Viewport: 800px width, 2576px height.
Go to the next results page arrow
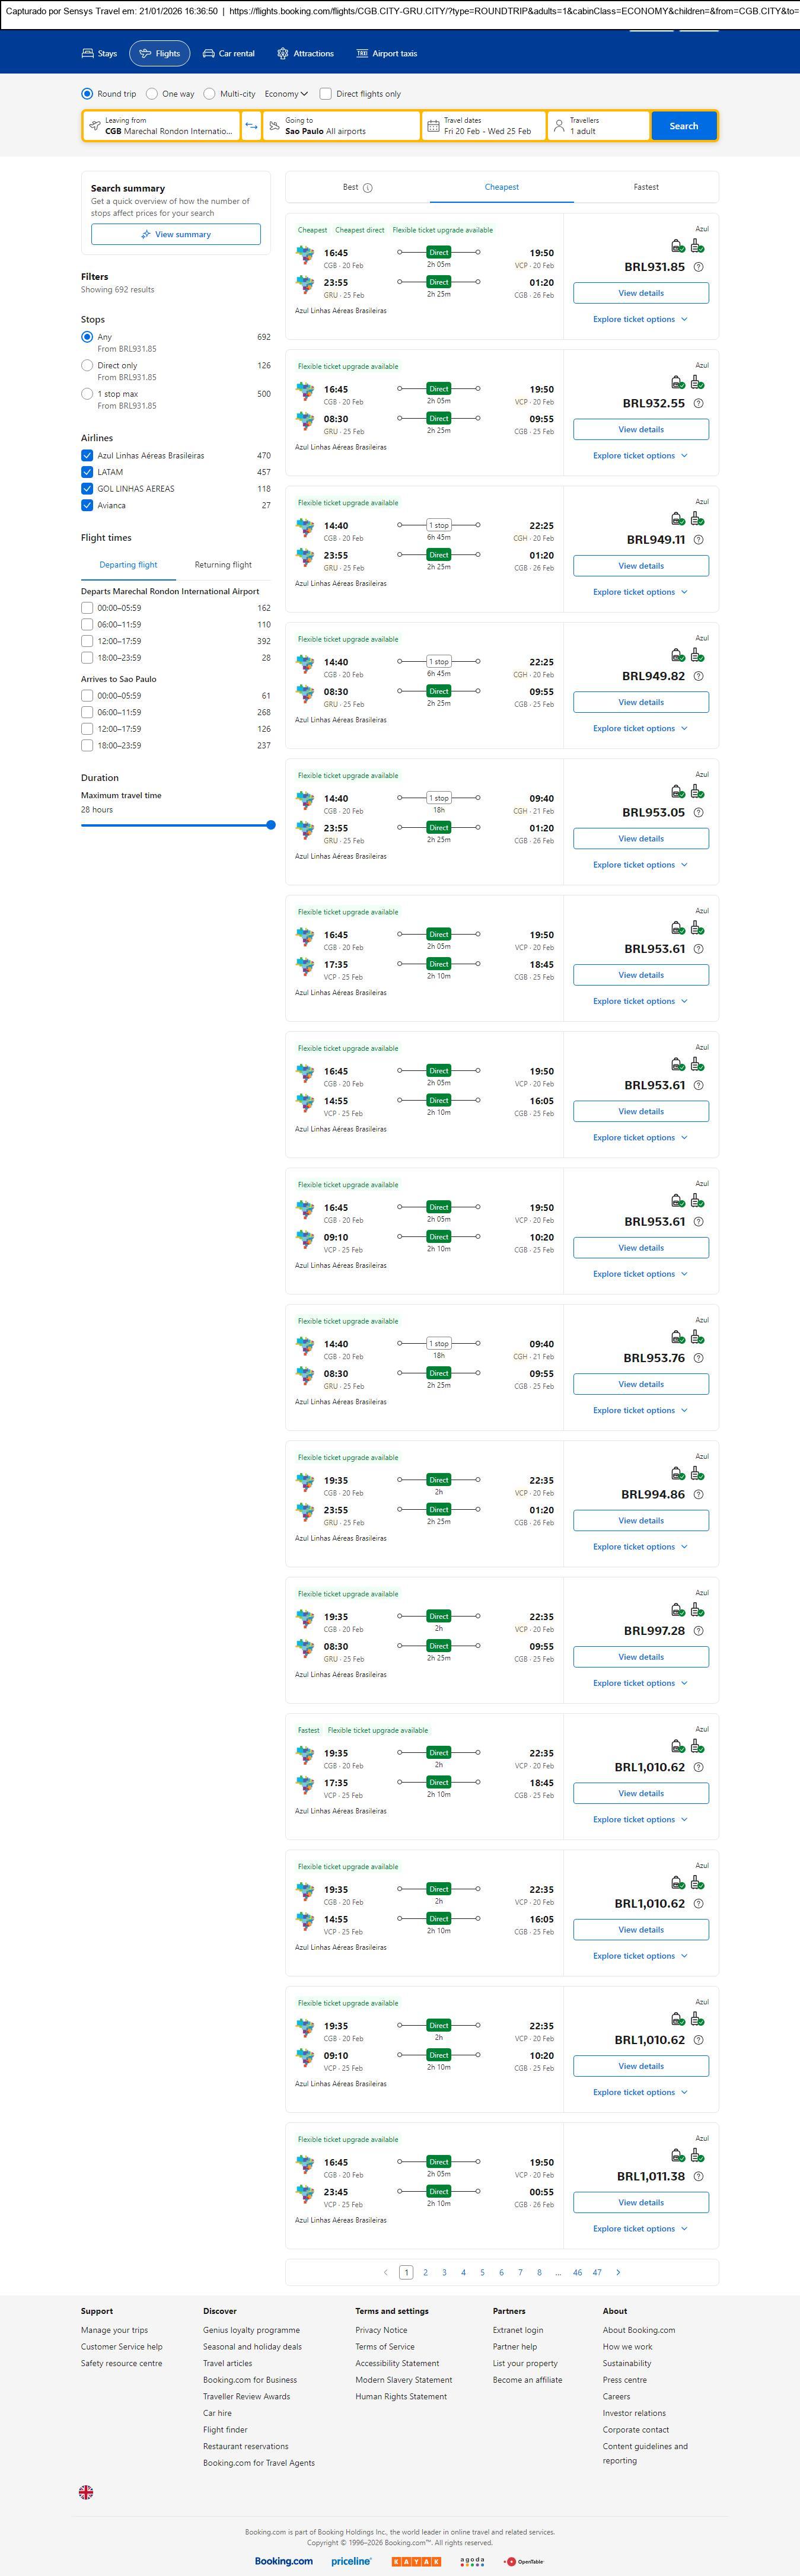click(618, 2272)
